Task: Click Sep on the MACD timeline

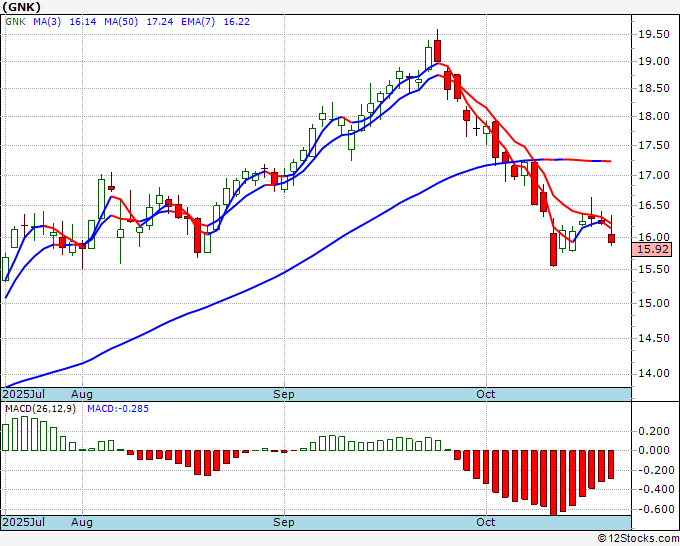Action: tap(284, 522)
